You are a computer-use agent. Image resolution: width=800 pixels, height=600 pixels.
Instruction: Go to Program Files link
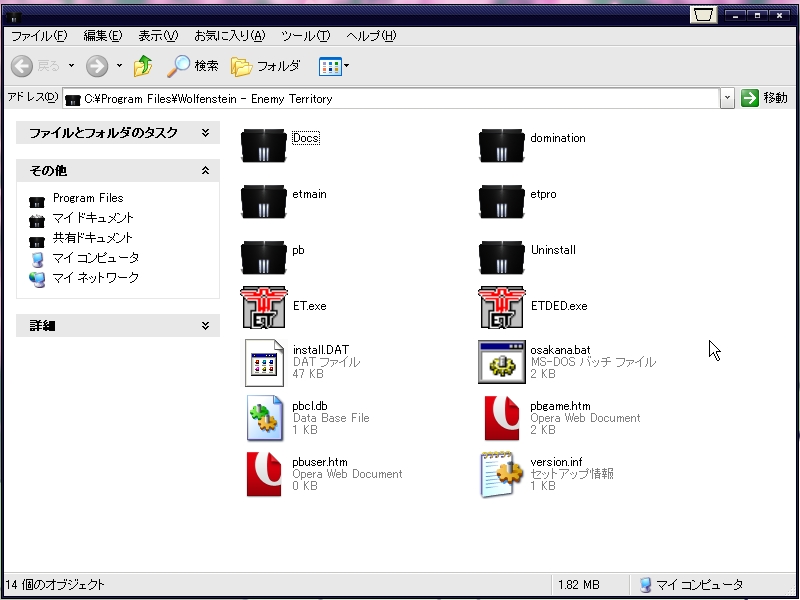tap(88, 198)
